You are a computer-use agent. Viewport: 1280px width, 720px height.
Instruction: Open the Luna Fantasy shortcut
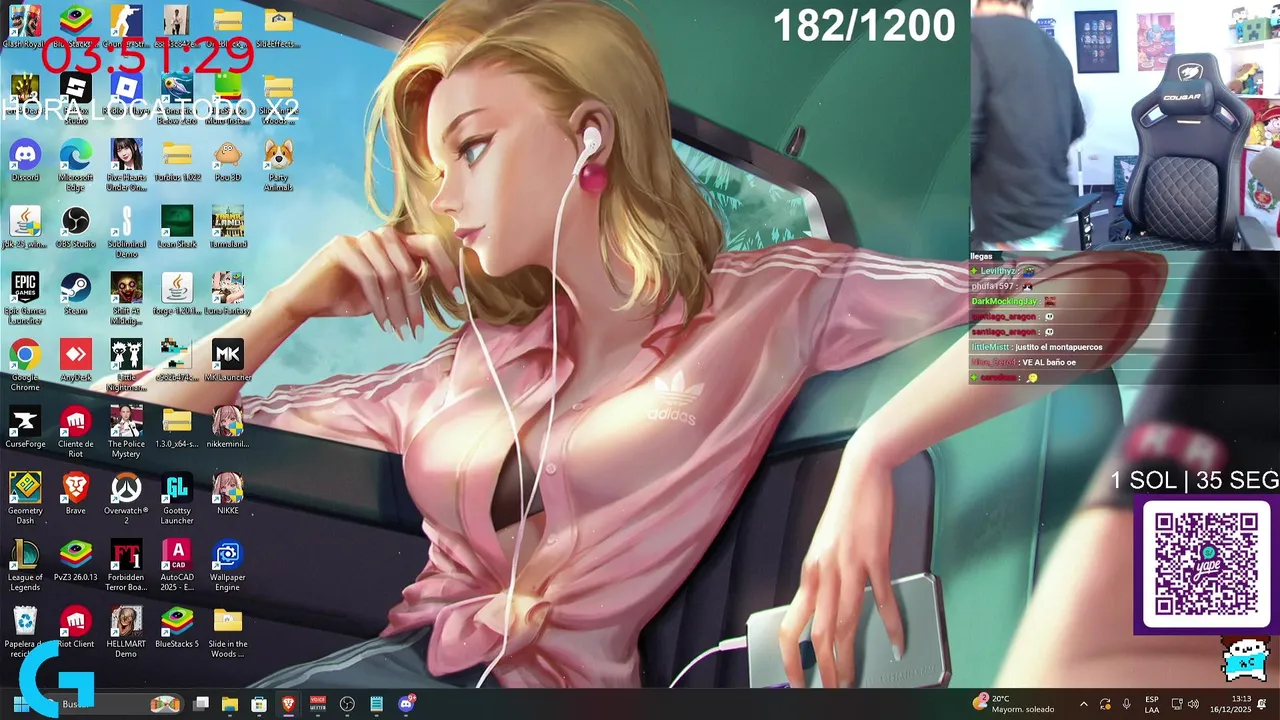[228, 293]
